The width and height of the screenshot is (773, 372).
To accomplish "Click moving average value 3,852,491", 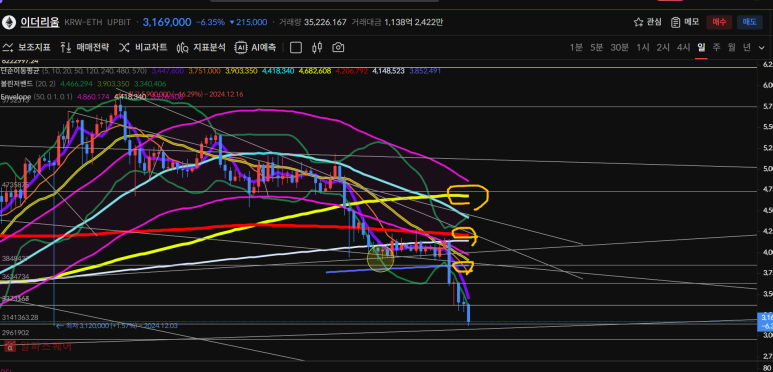I will click(x=425, y=71).
